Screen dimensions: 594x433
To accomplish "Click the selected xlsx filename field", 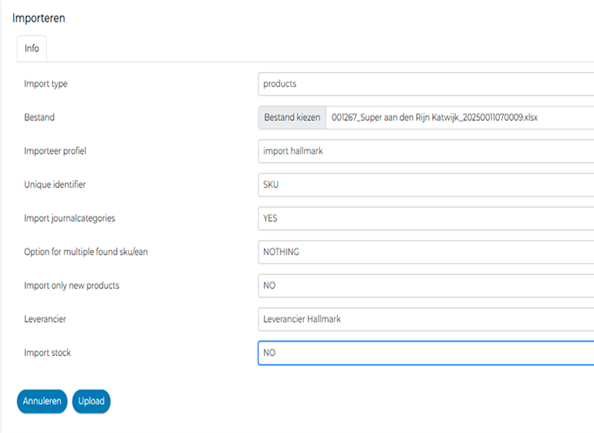I will [460, 118].
